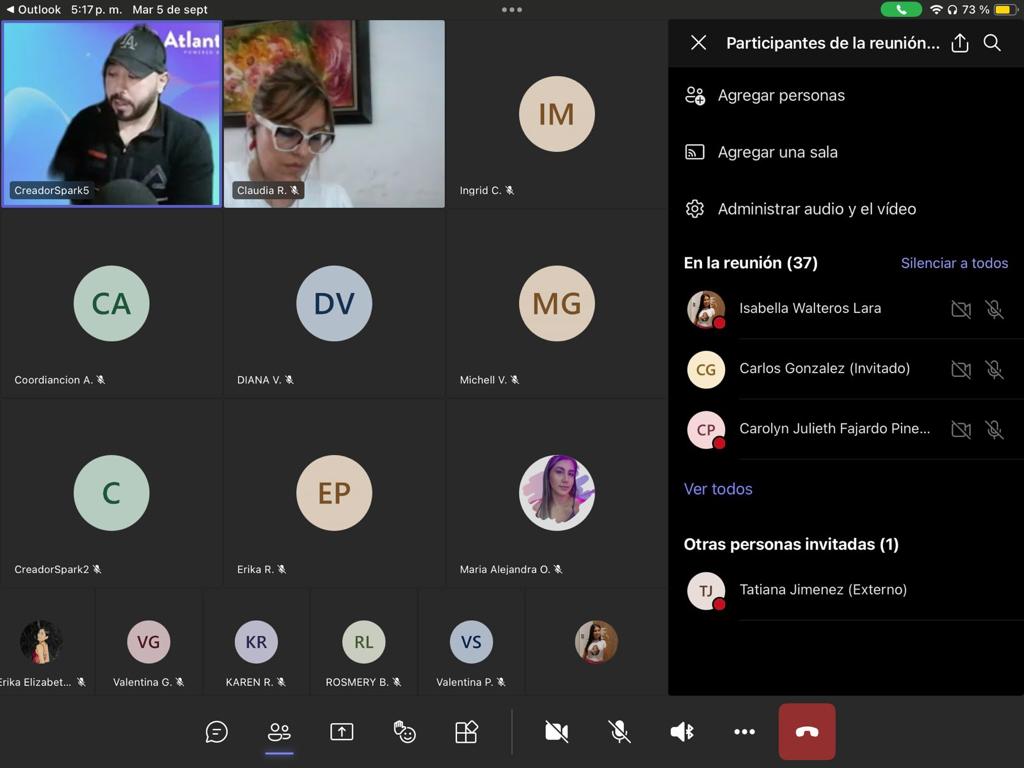Tap the three dots at top center
Screen dimensions: 1024x768
coord(512,10)
